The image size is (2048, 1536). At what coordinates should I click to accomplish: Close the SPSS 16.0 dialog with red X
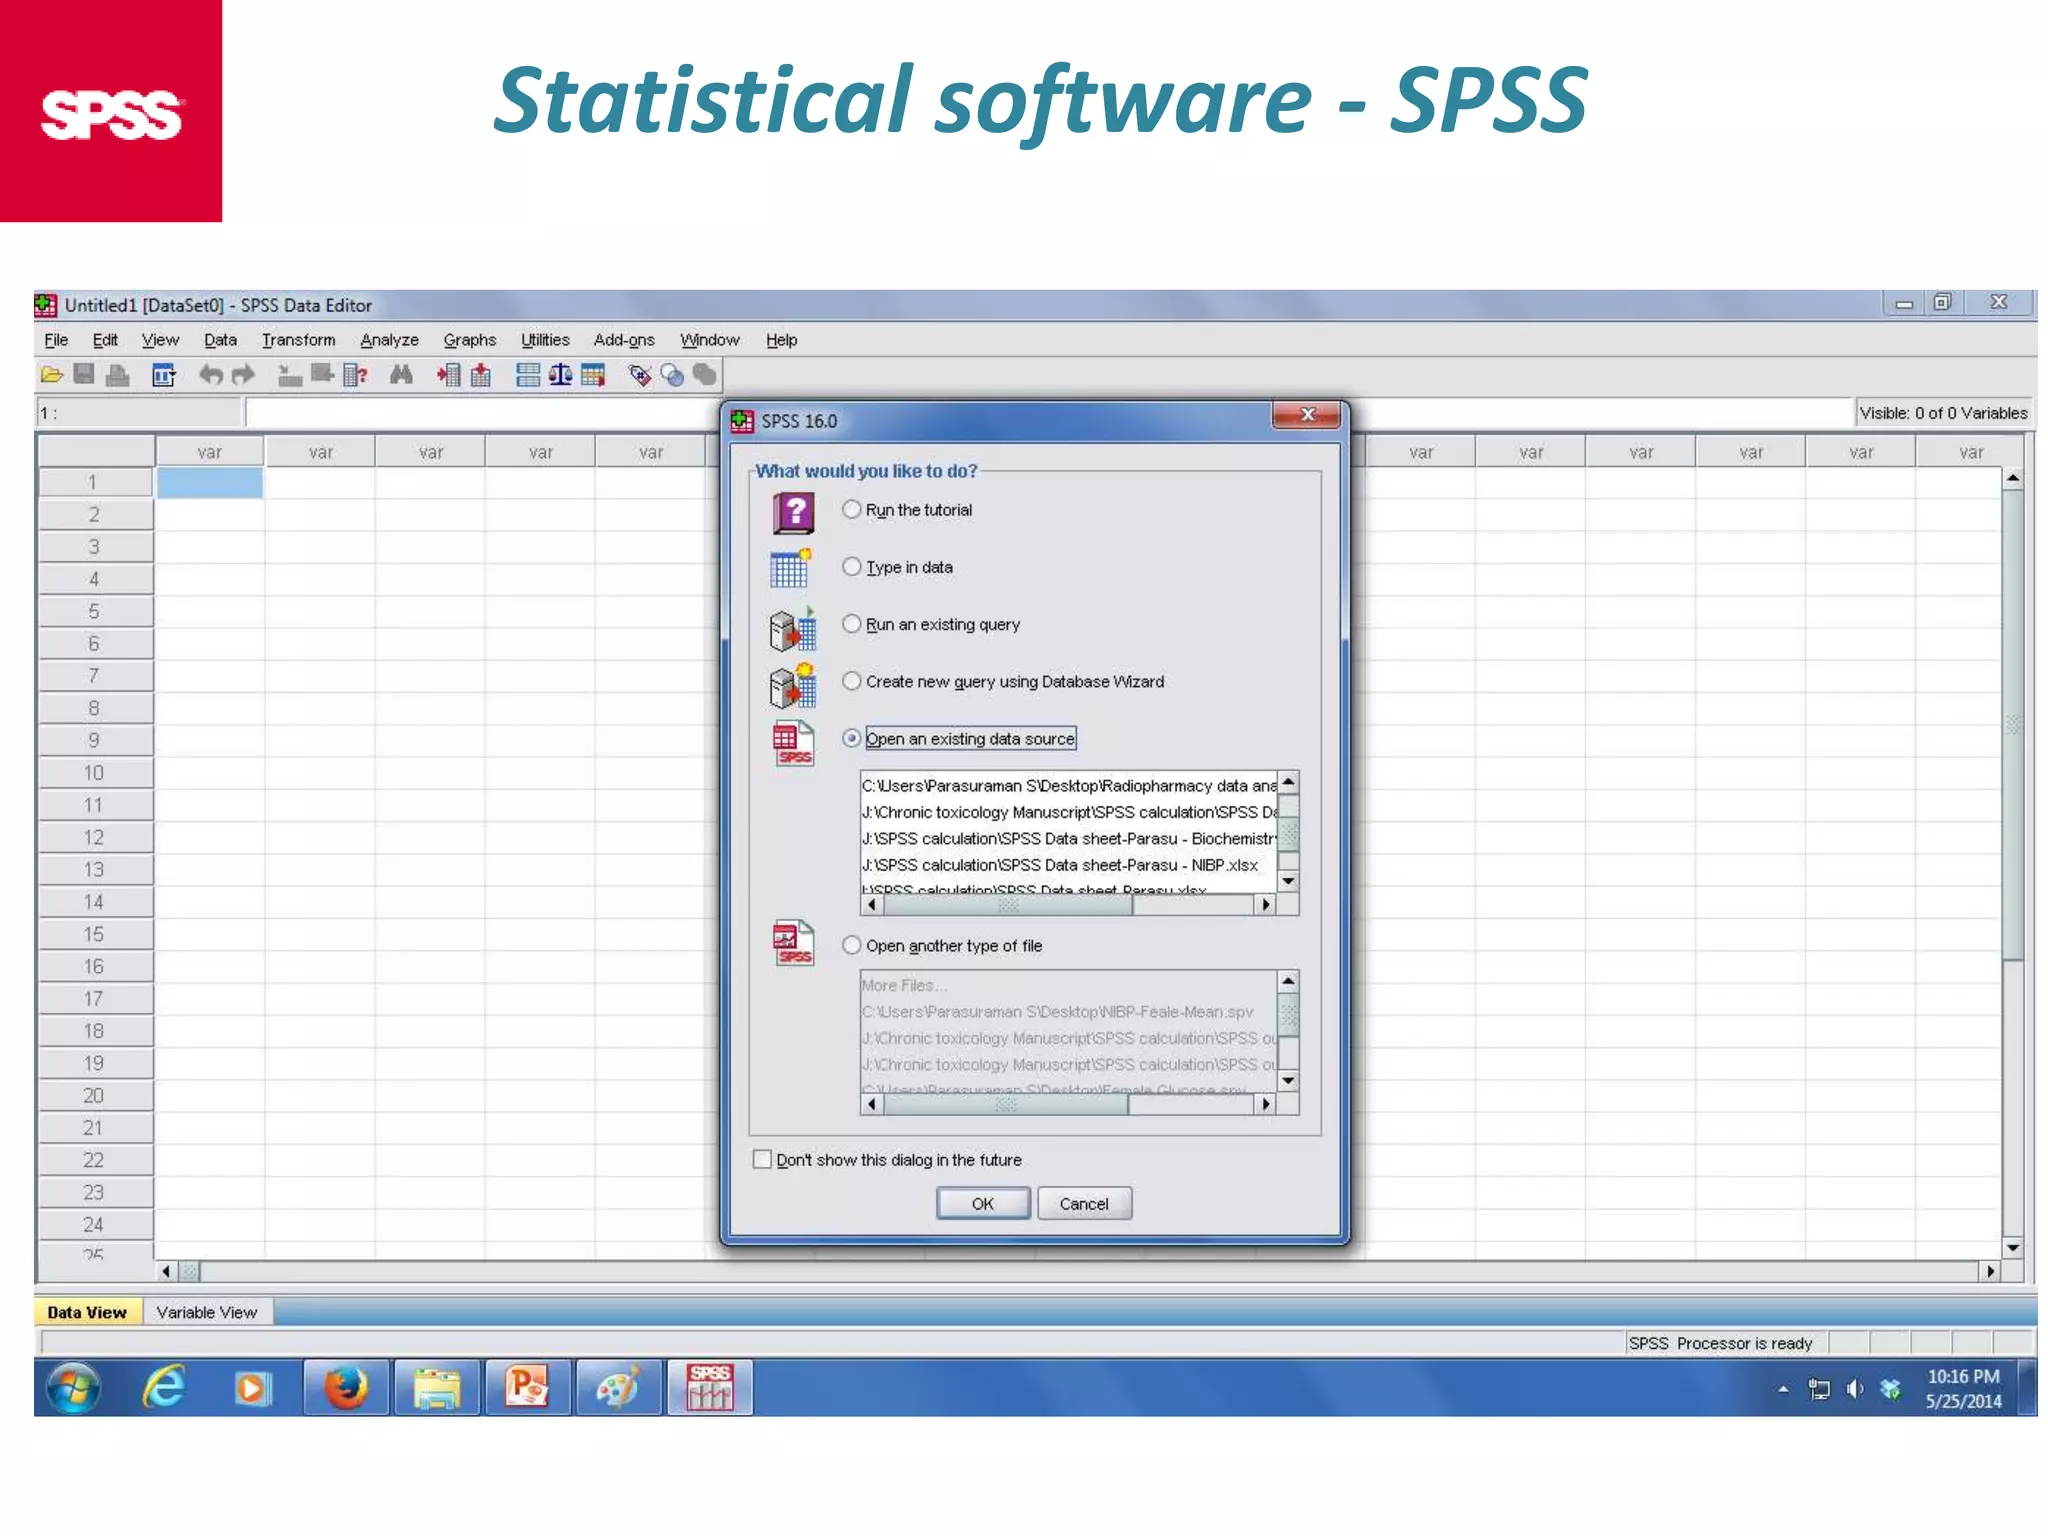pyautogui.click(x=1306, y=414)
